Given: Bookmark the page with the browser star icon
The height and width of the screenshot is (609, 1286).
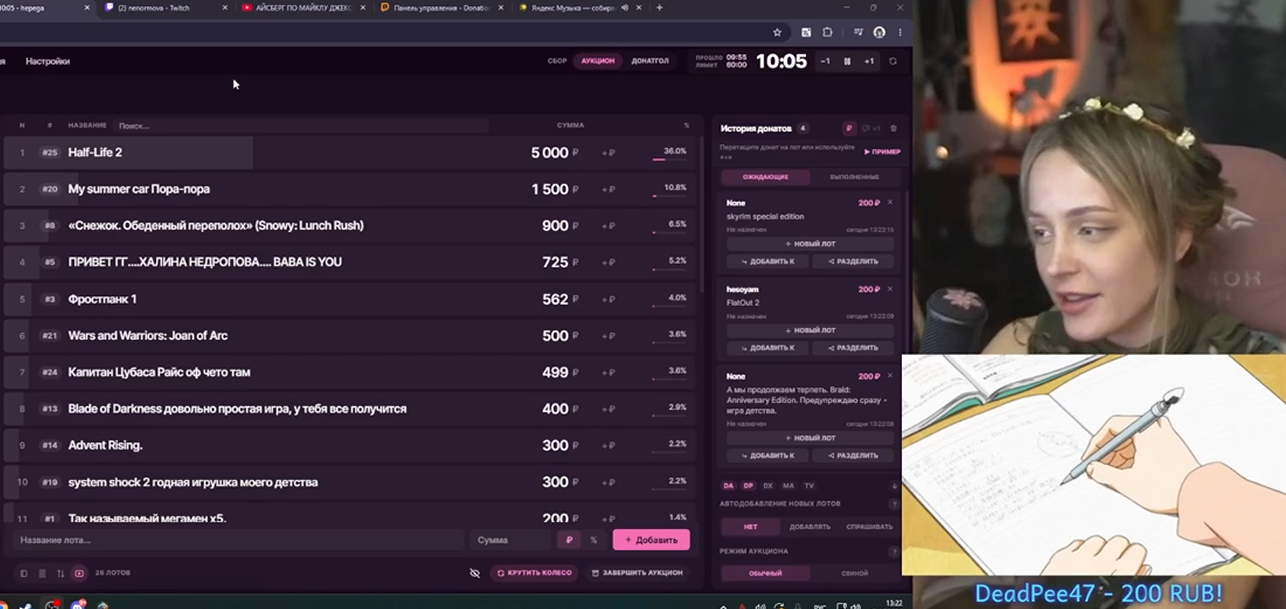Looking at the screenshot, I should [x=777, y=32].
